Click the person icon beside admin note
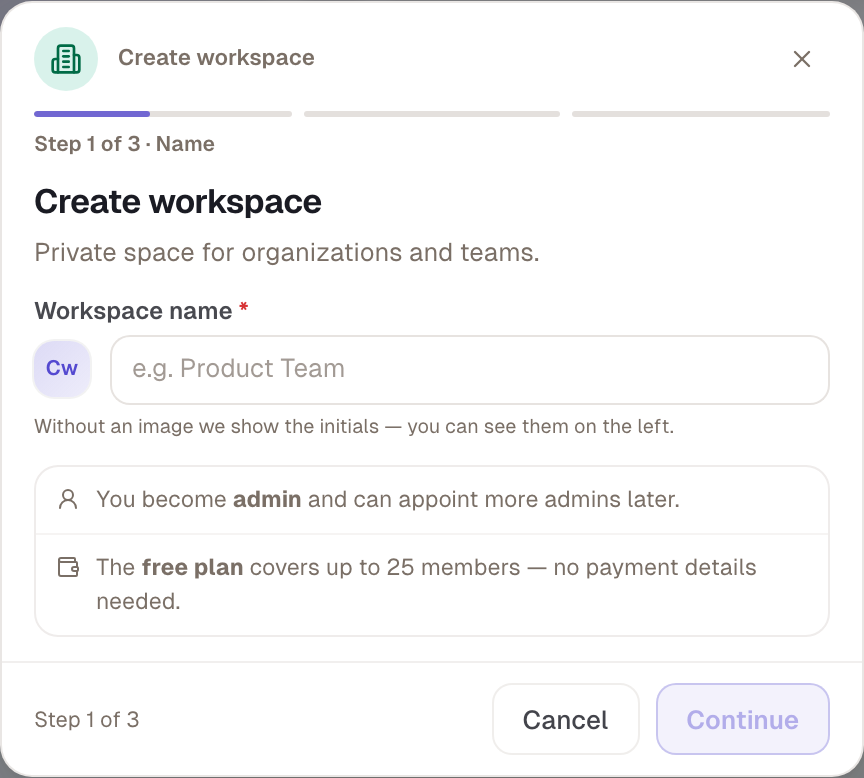The image size is (864, 778). point(68,499)
